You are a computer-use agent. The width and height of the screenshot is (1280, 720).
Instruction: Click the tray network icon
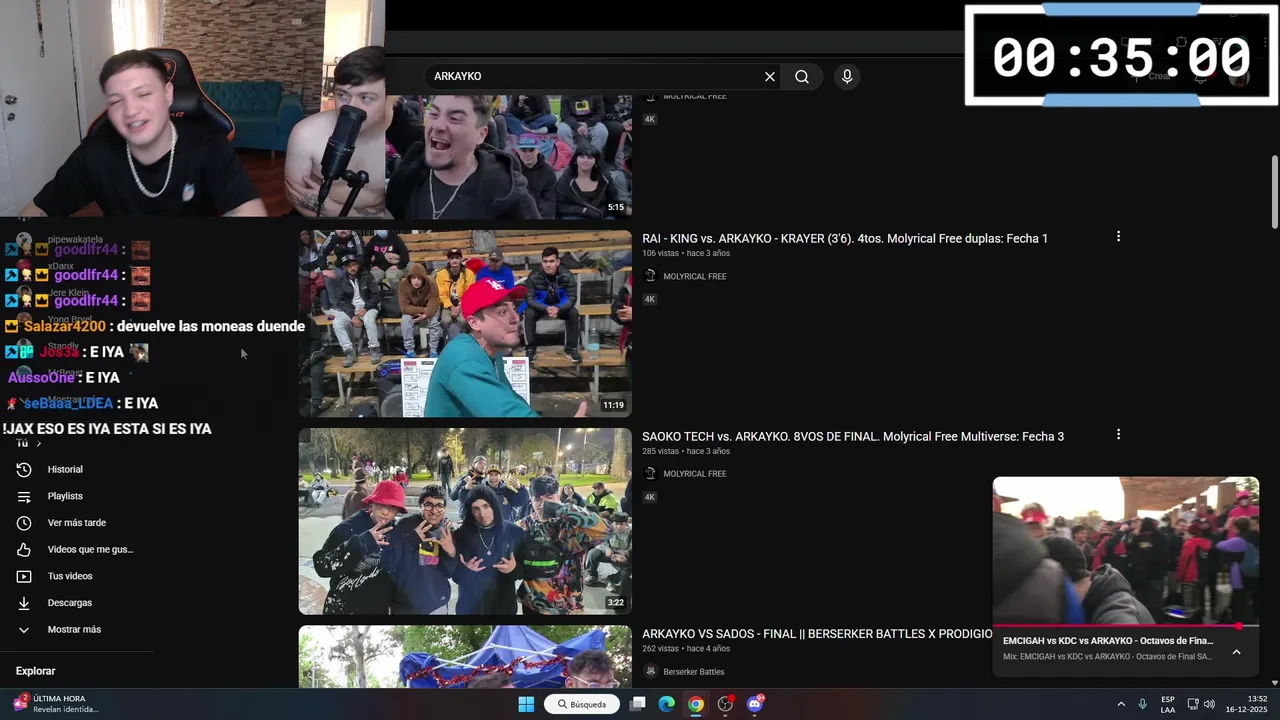click(1193, 704)
